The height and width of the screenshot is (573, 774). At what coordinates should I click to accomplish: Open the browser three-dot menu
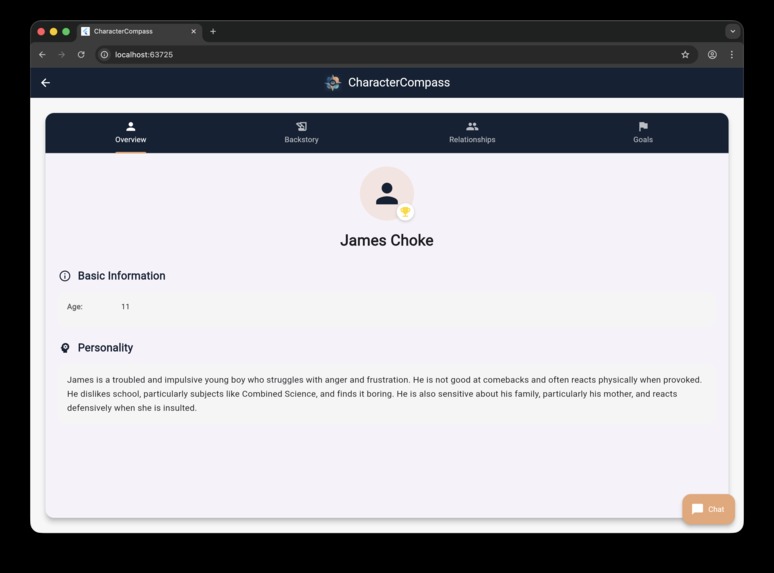732,55
